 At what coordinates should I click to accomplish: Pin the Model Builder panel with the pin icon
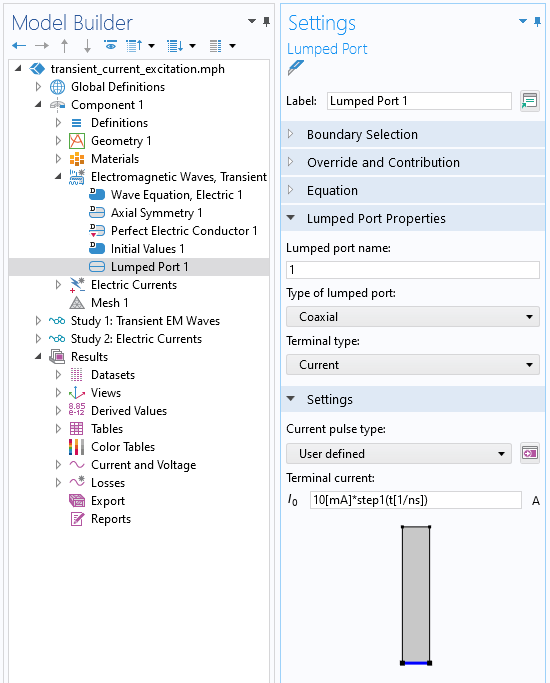(267, 21)
